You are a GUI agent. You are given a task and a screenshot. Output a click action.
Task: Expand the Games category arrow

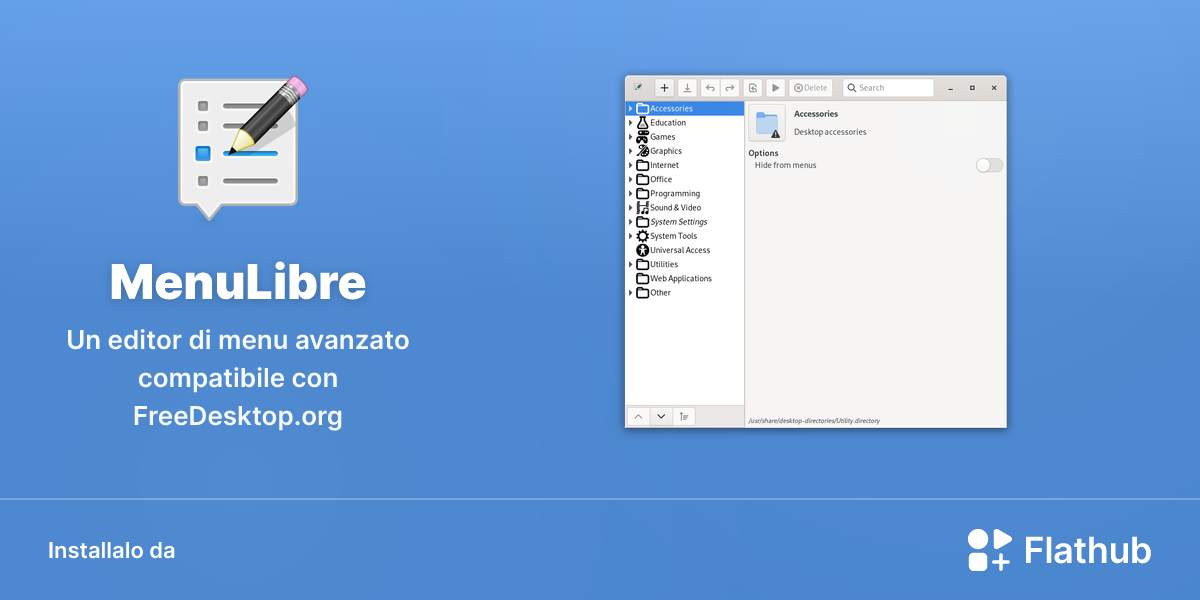(630, 137)
